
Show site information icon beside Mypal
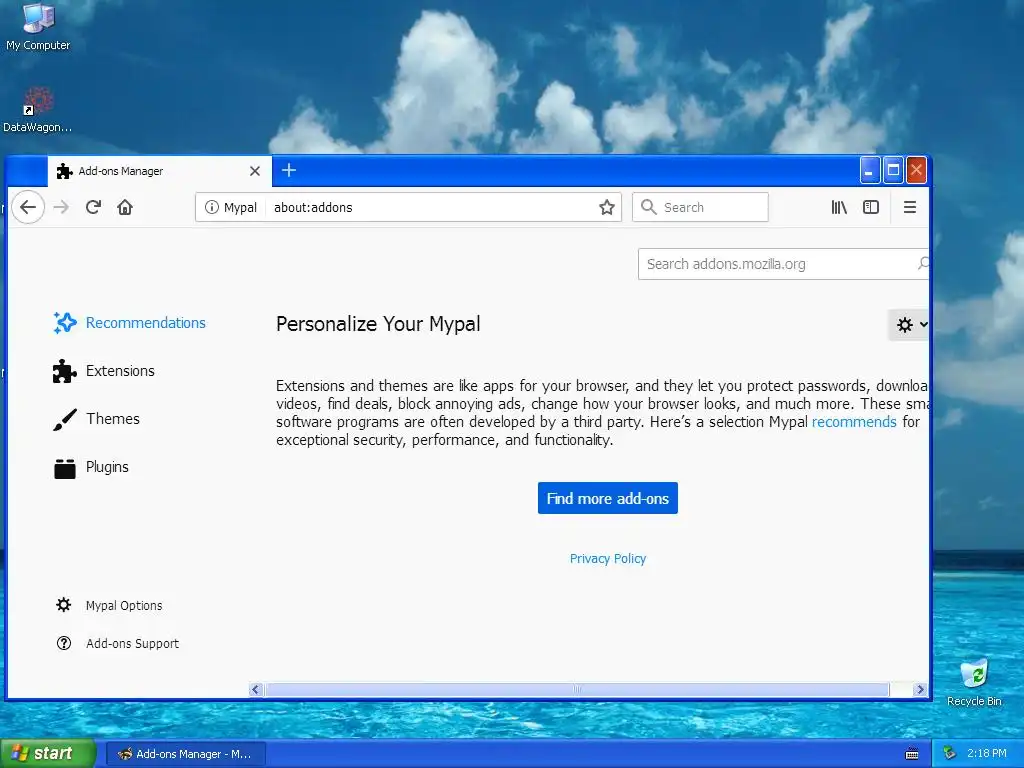coord(212,207)
